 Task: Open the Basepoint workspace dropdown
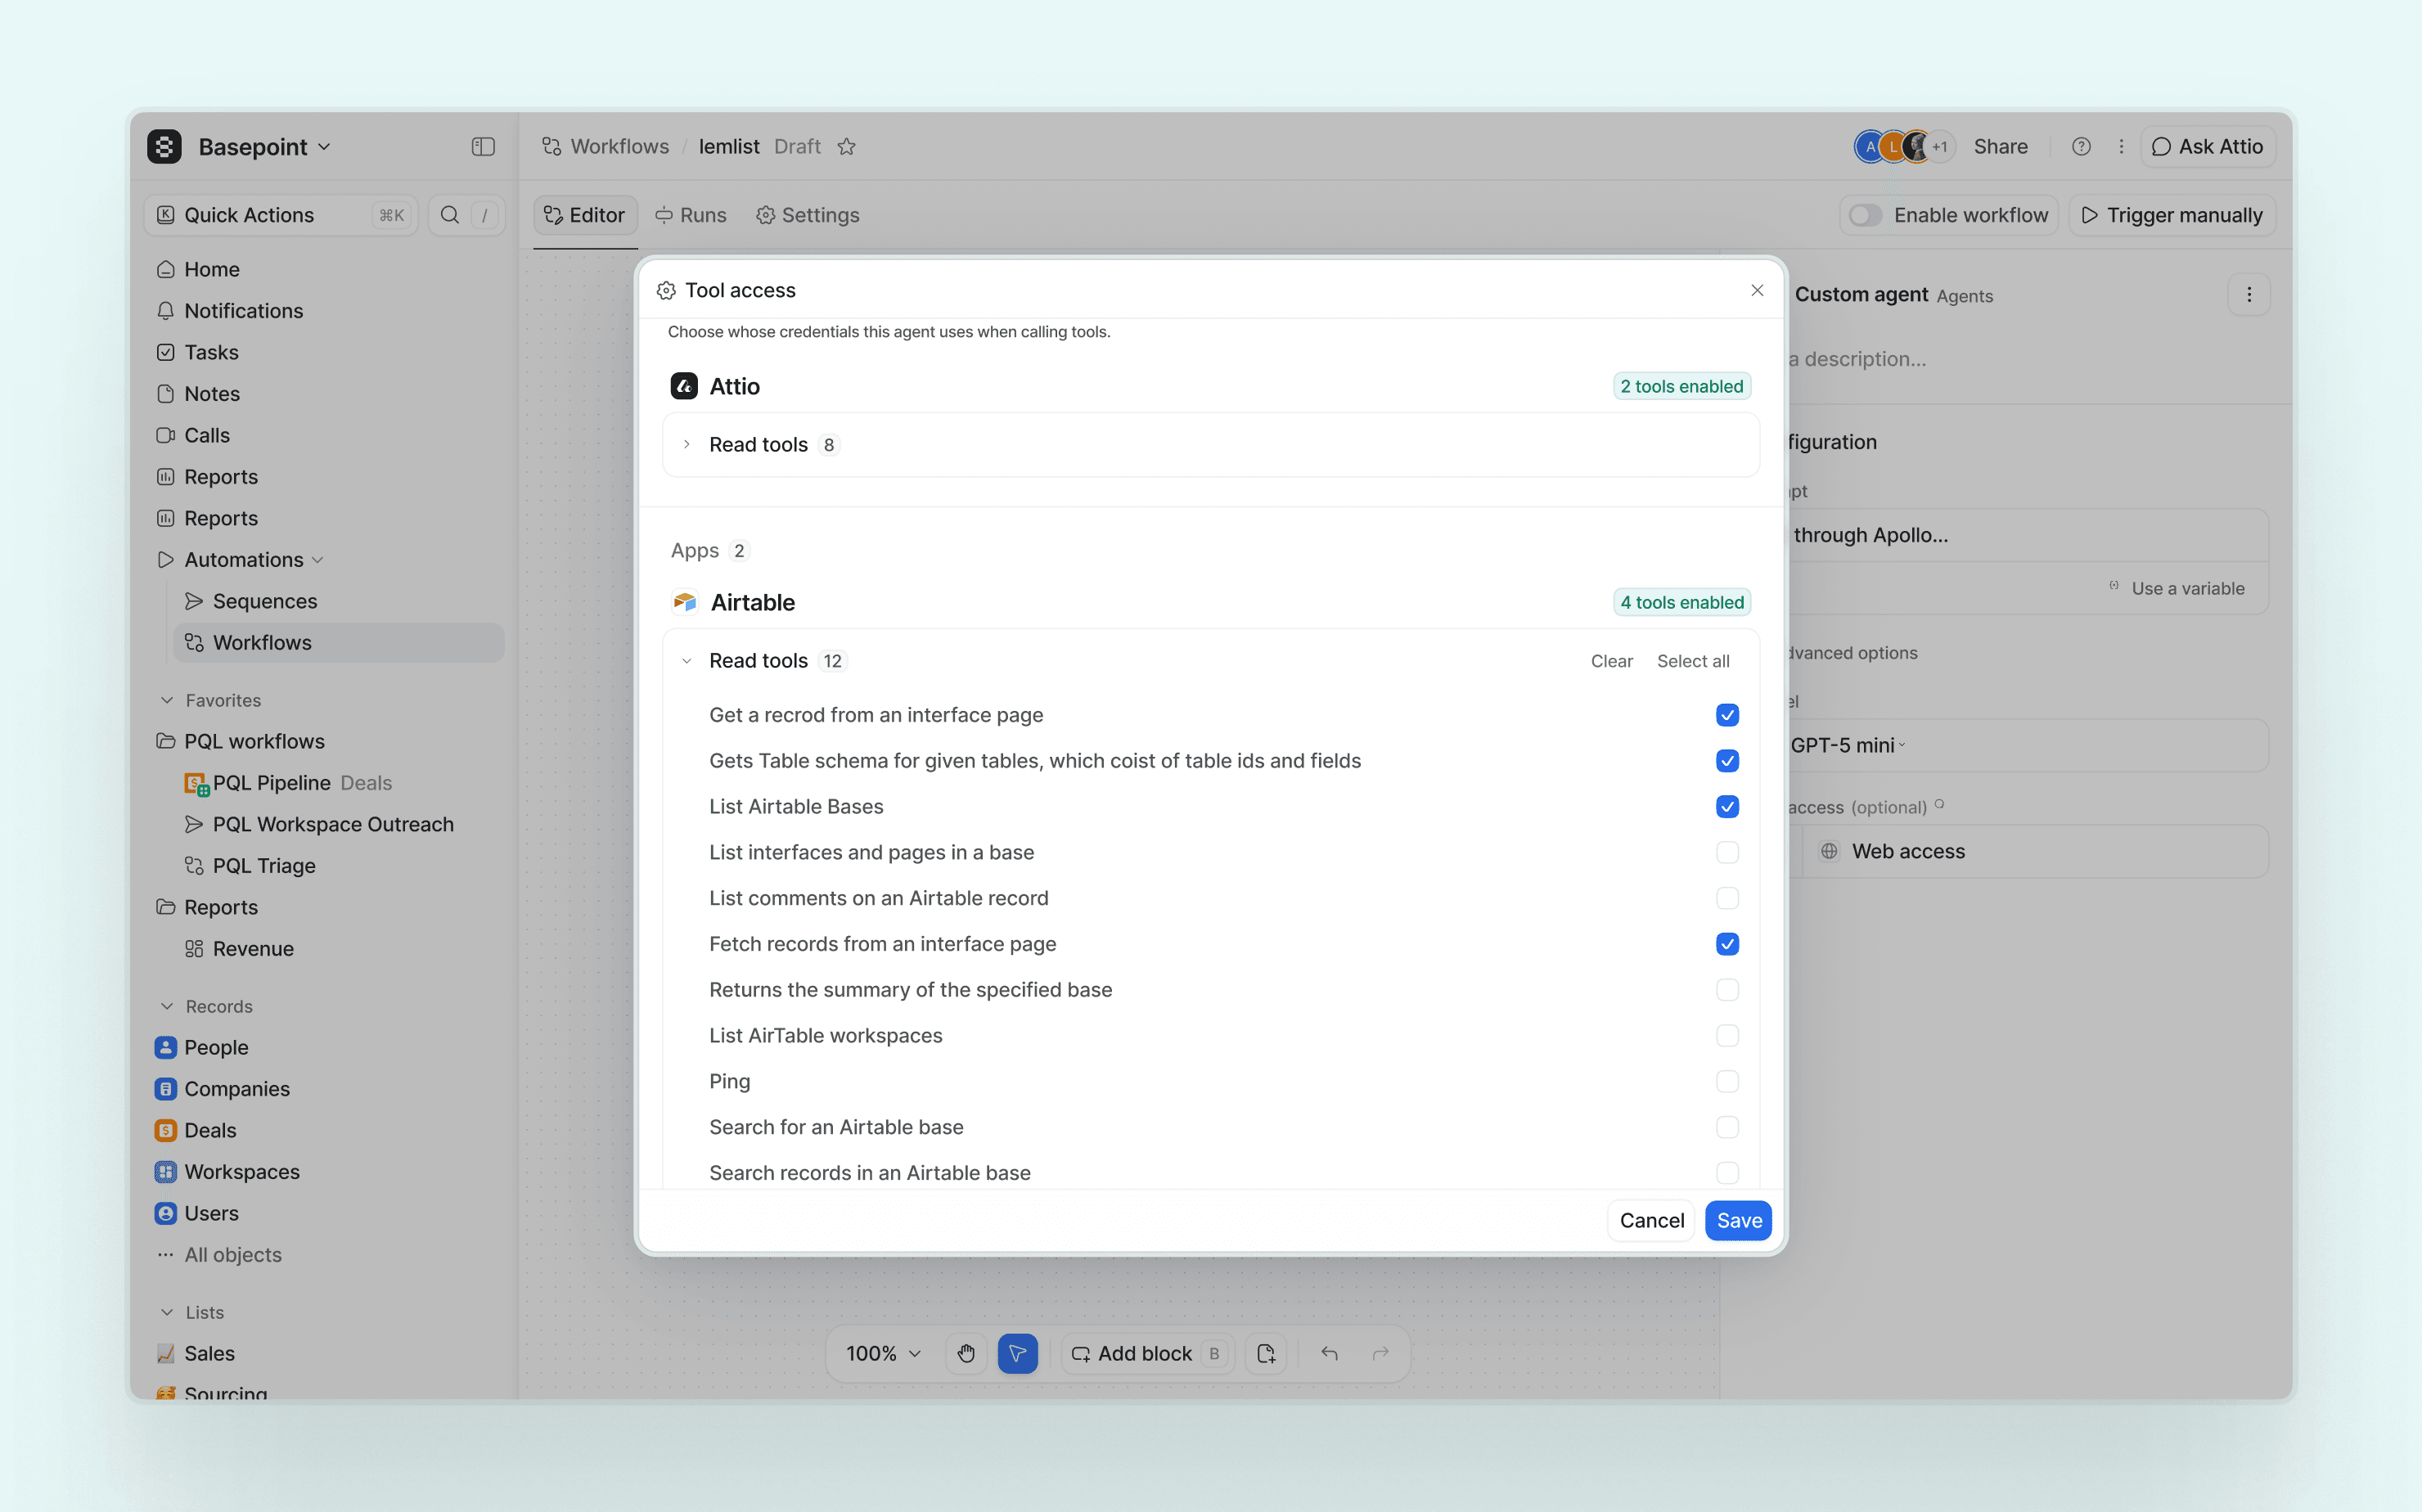[265, 147]
